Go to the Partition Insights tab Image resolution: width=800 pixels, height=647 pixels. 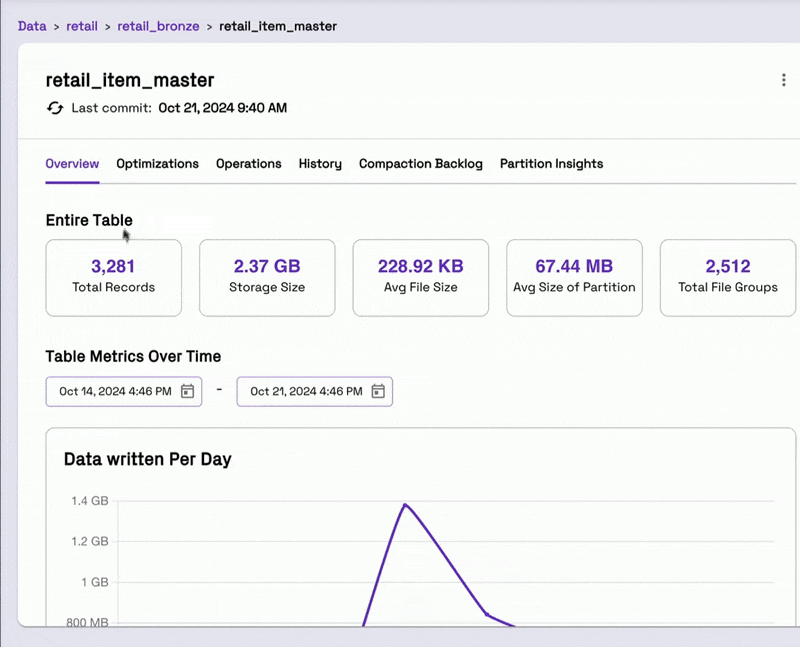tap(552, 164)
